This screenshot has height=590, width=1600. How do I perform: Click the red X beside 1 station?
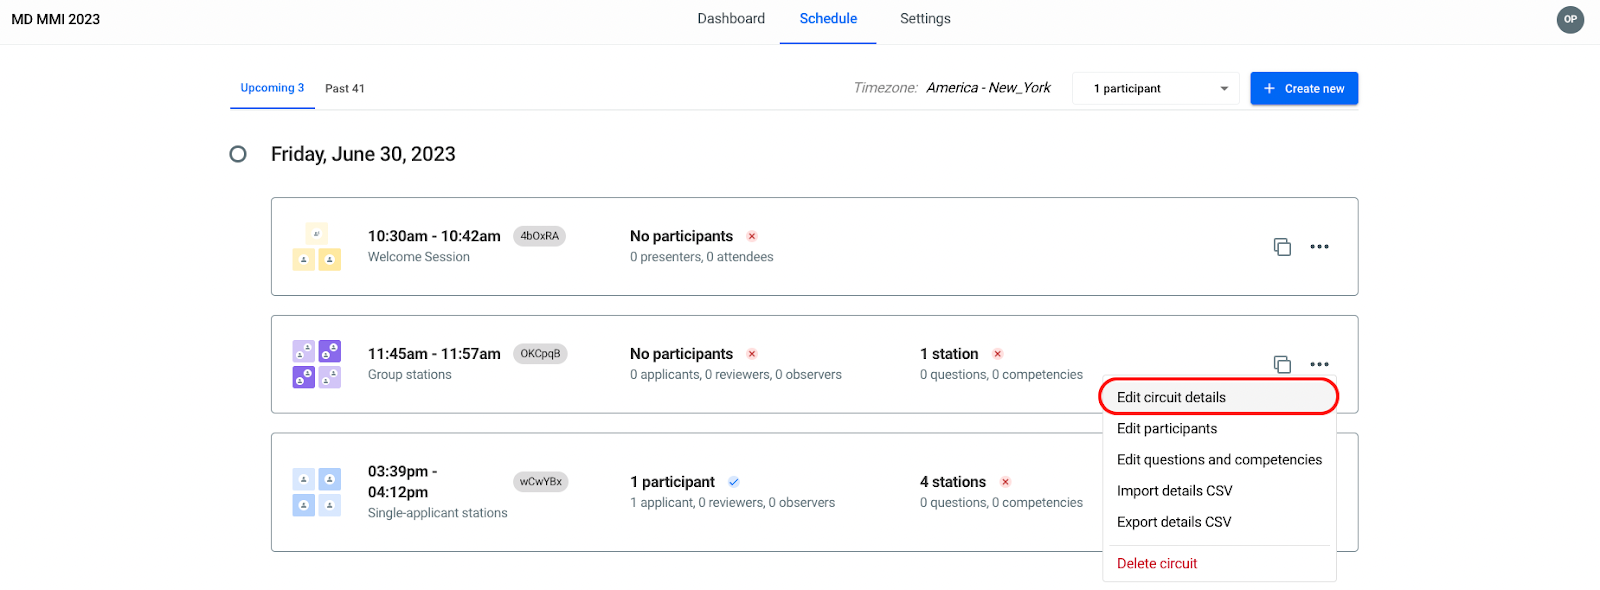coord(997,354)
